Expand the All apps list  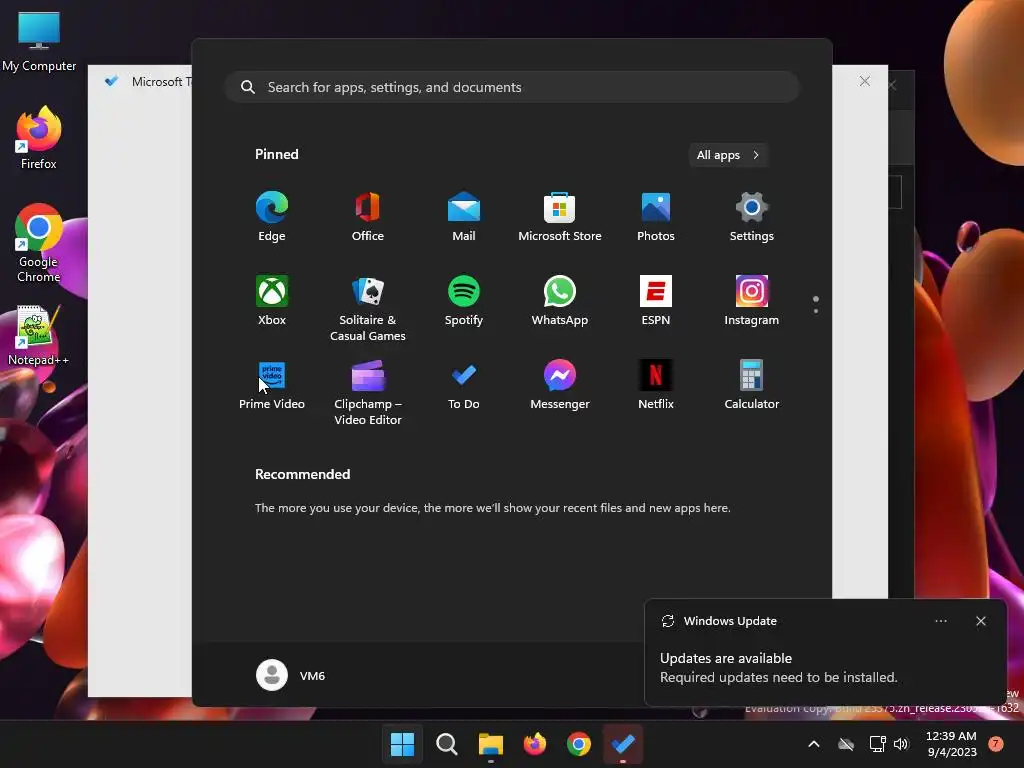(x=728, y=155)
